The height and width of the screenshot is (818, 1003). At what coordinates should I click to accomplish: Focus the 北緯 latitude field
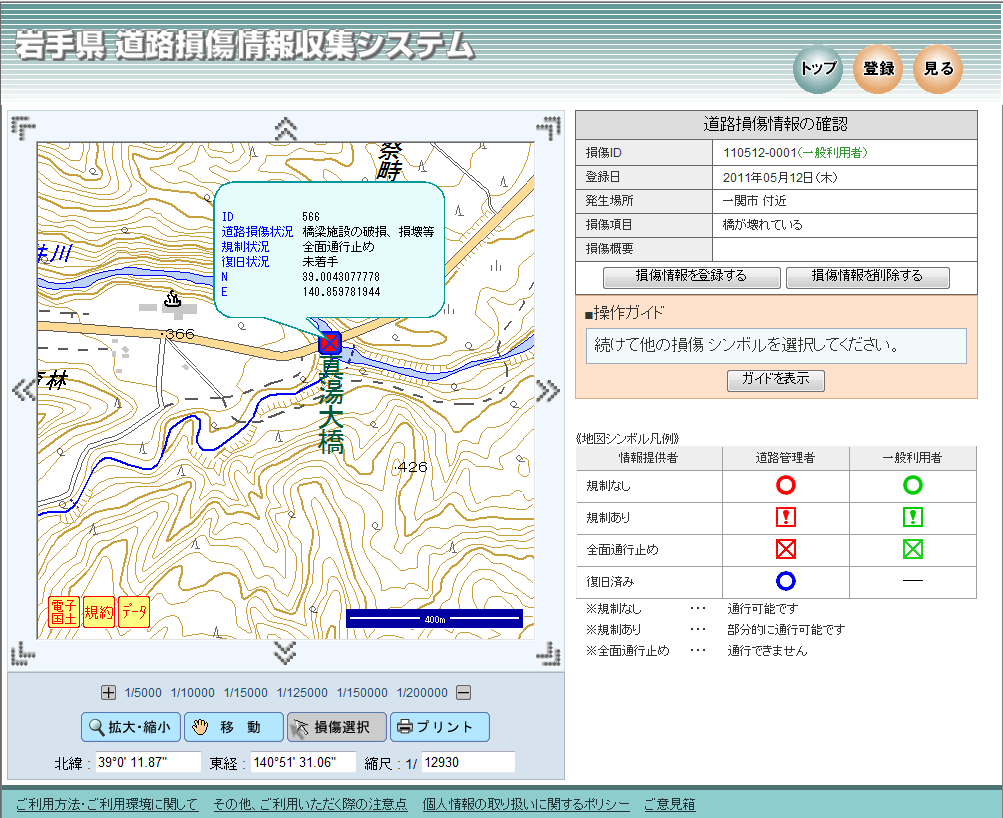148,762
